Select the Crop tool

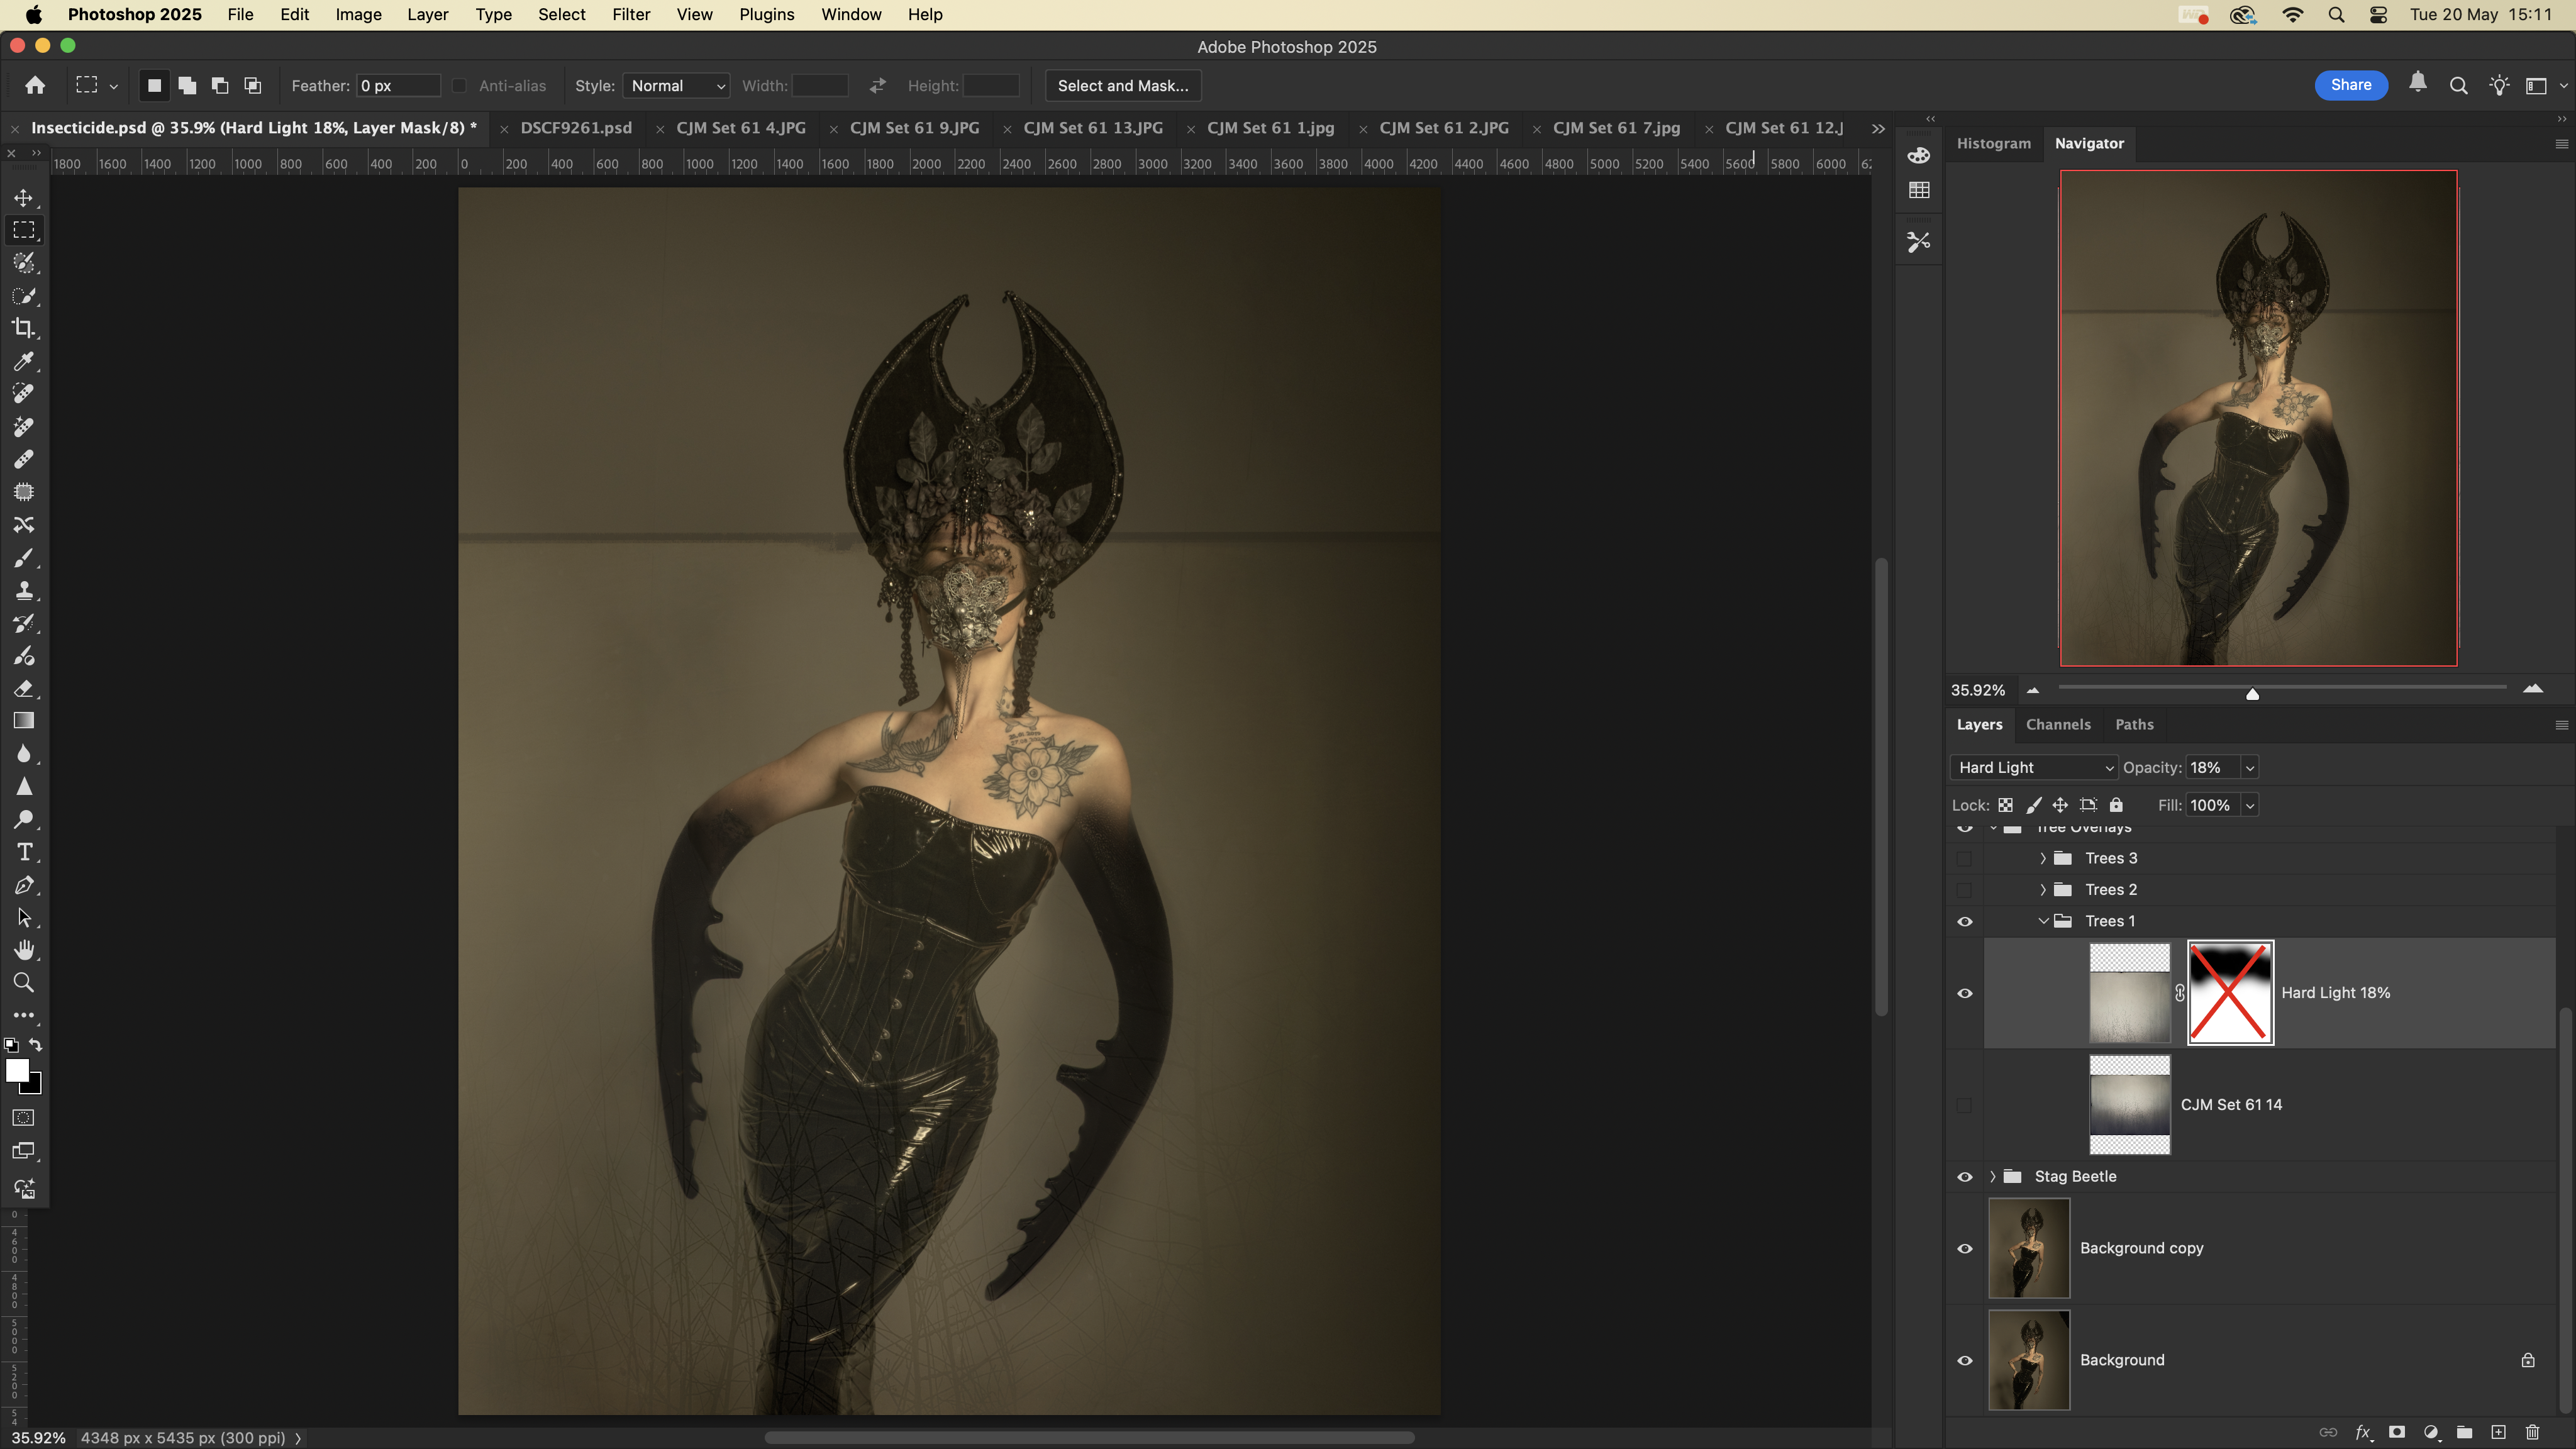click(x=24, y=328)
